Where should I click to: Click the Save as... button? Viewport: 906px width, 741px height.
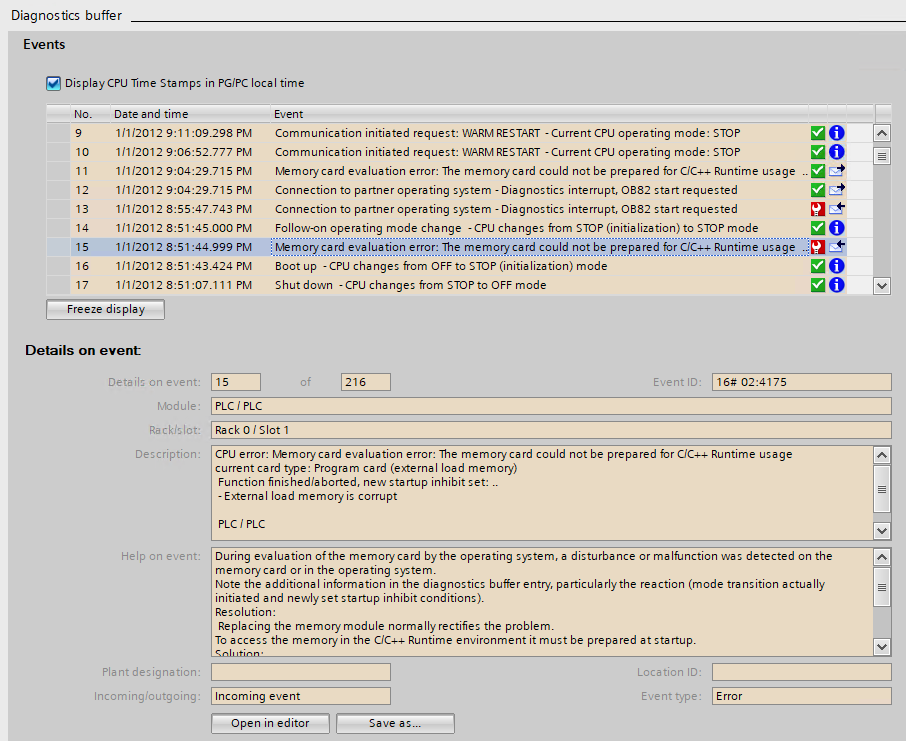pyautogui.click(x=395, y=723)
